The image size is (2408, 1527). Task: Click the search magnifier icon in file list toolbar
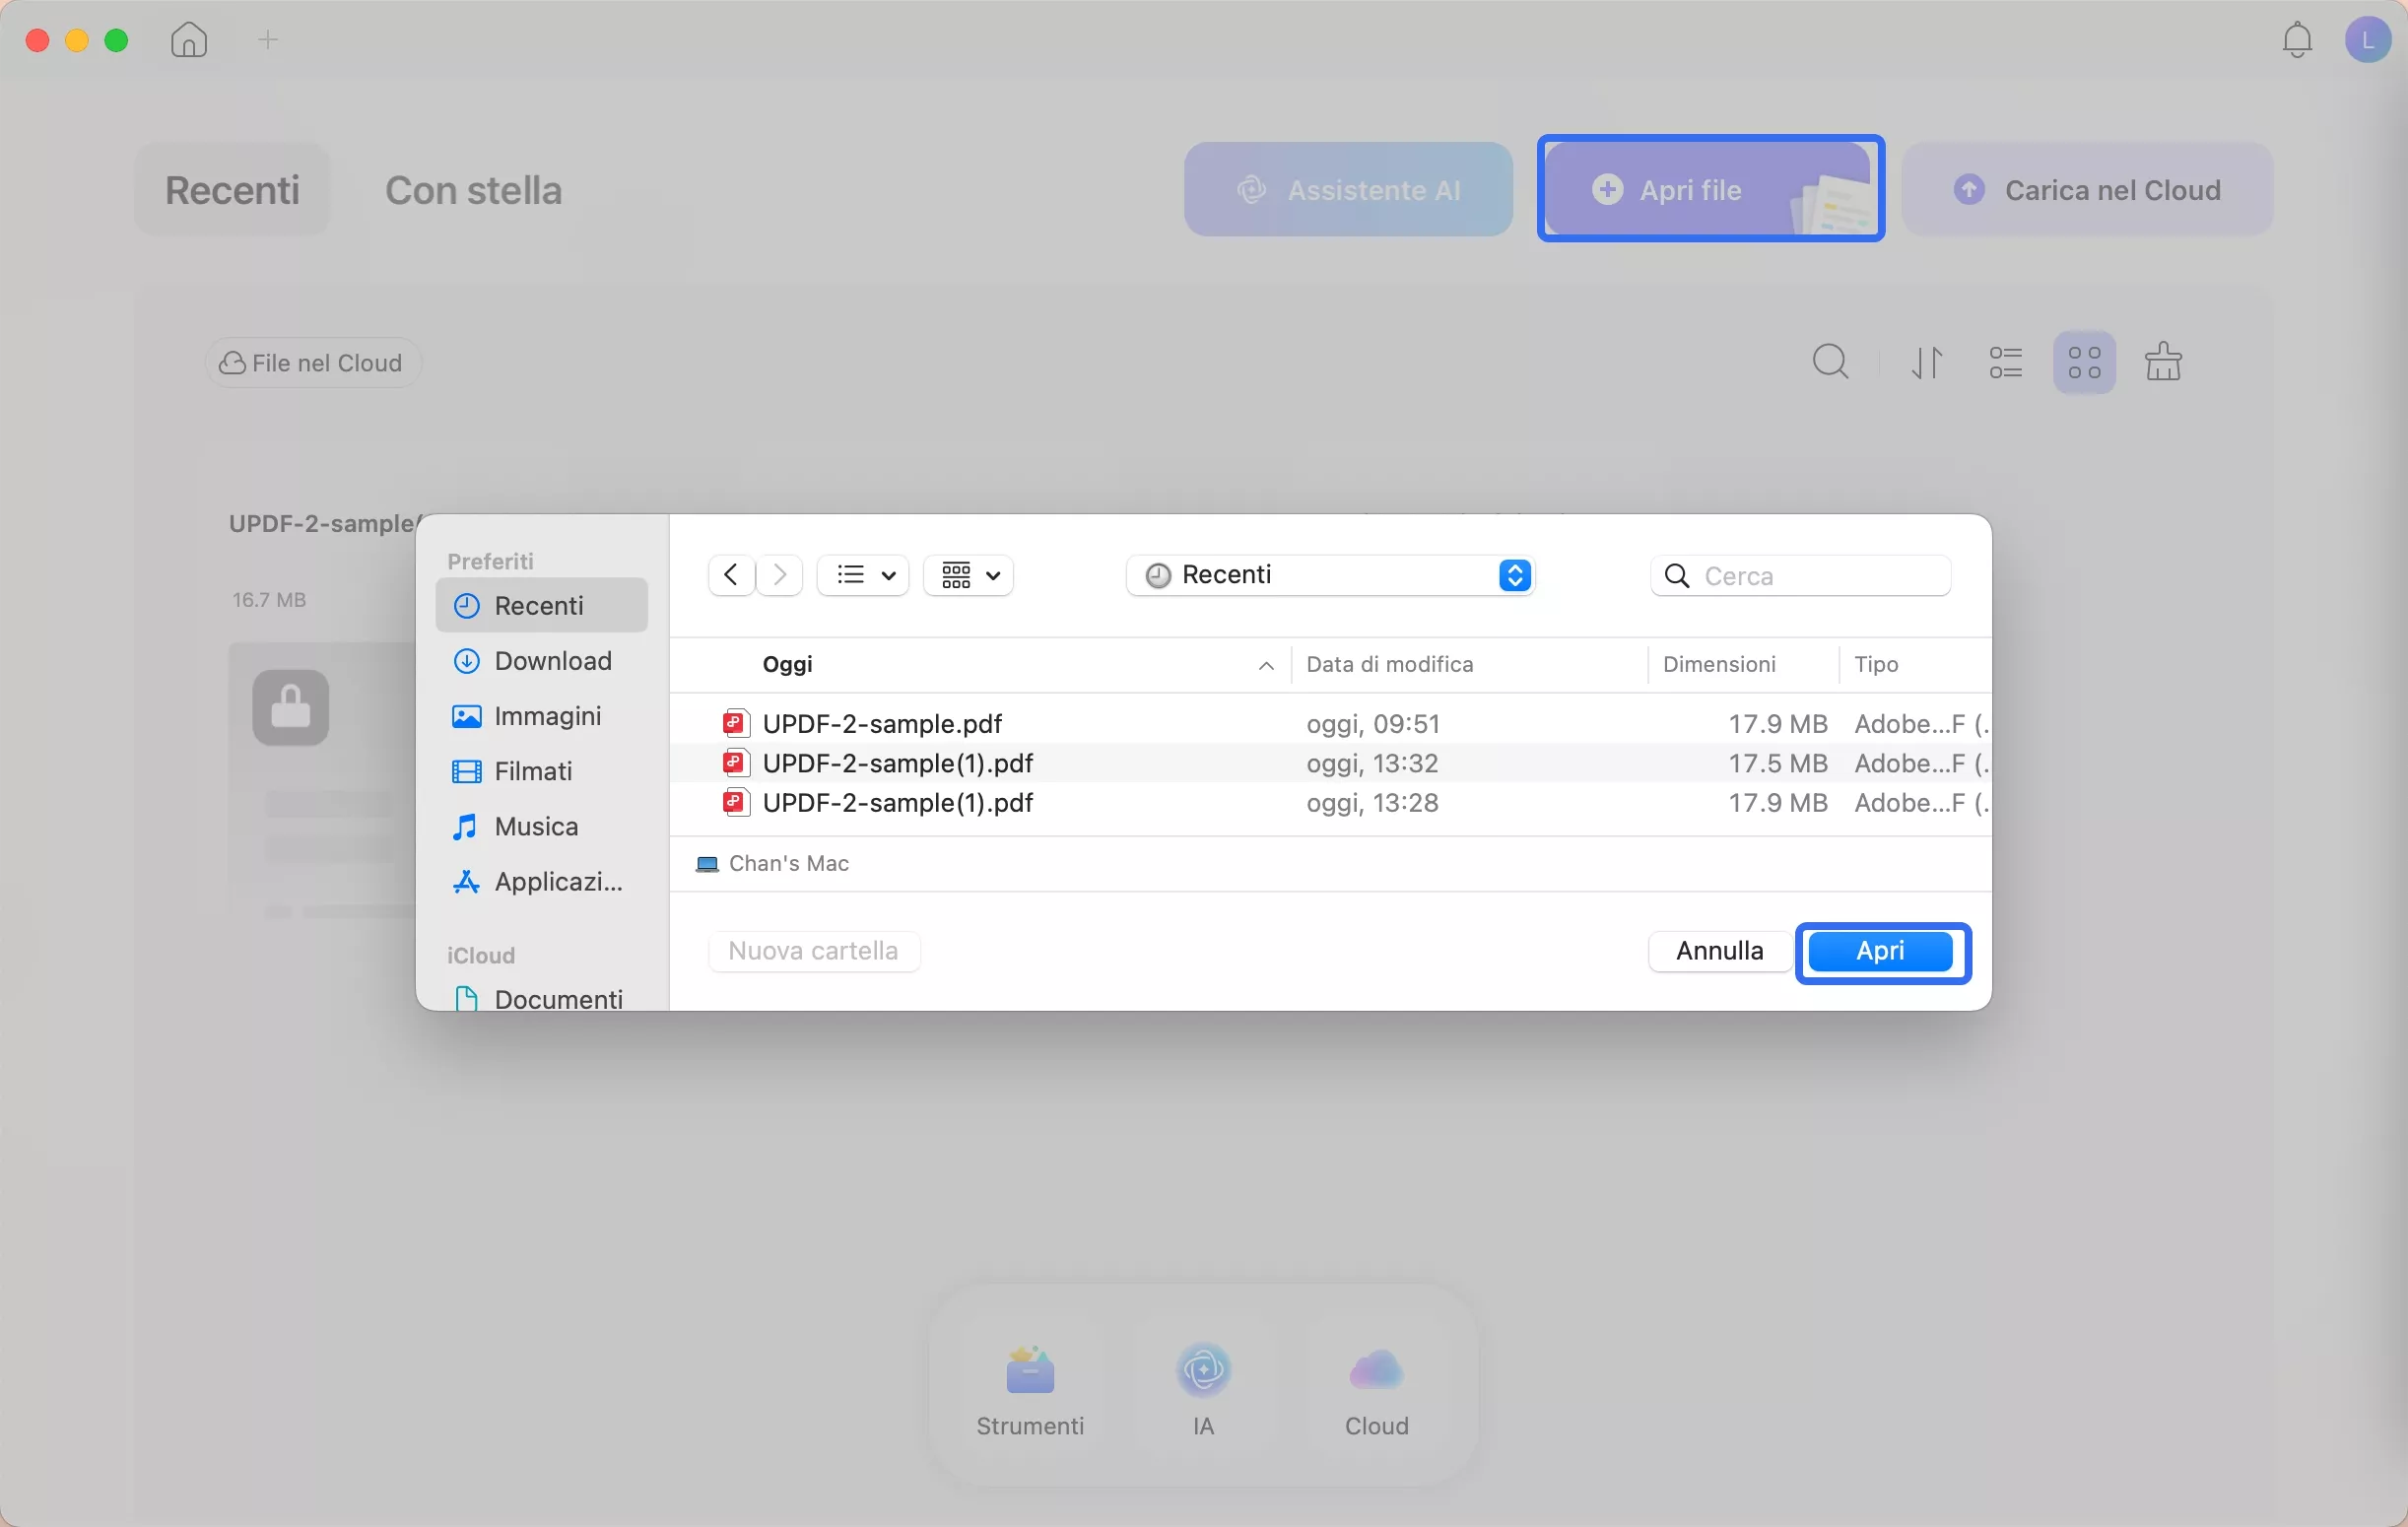coord(1830,362)
